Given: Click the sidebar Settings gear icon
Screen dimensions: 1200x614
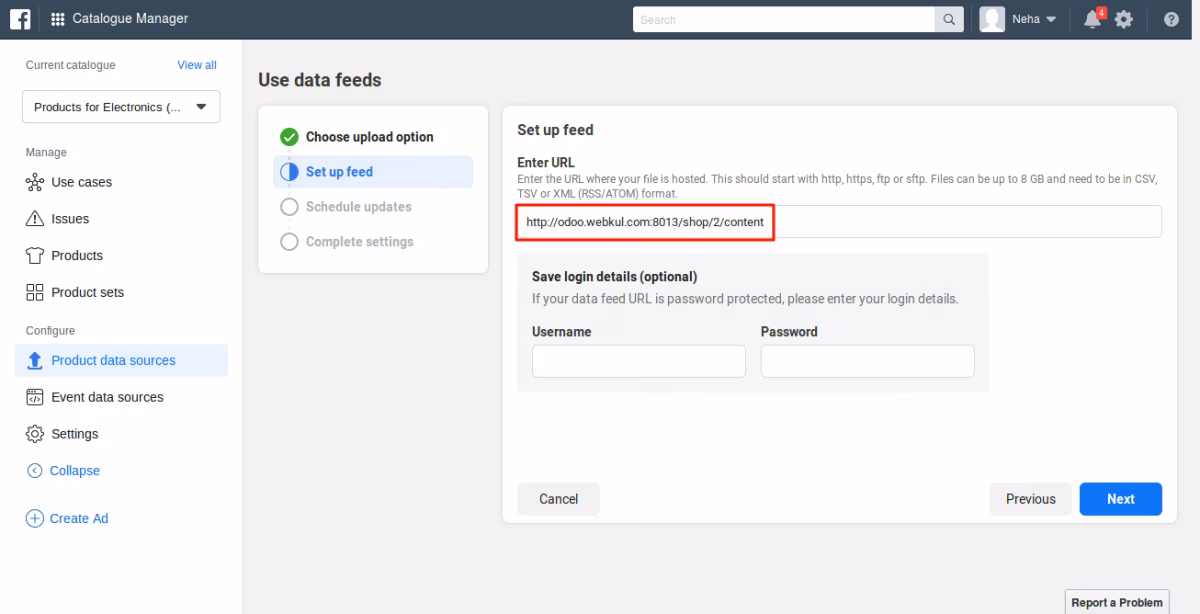Looking at the screenshot, I should coord(35,434).
